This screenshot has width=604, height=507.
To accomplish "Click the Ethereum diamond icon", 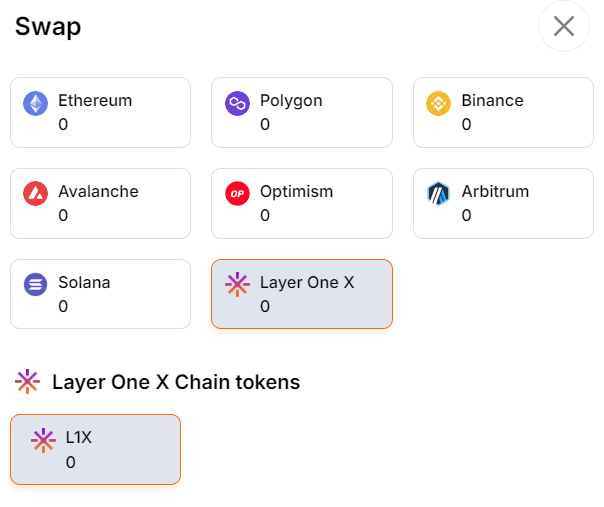I will pyautogui.click(x=36, y=103).
